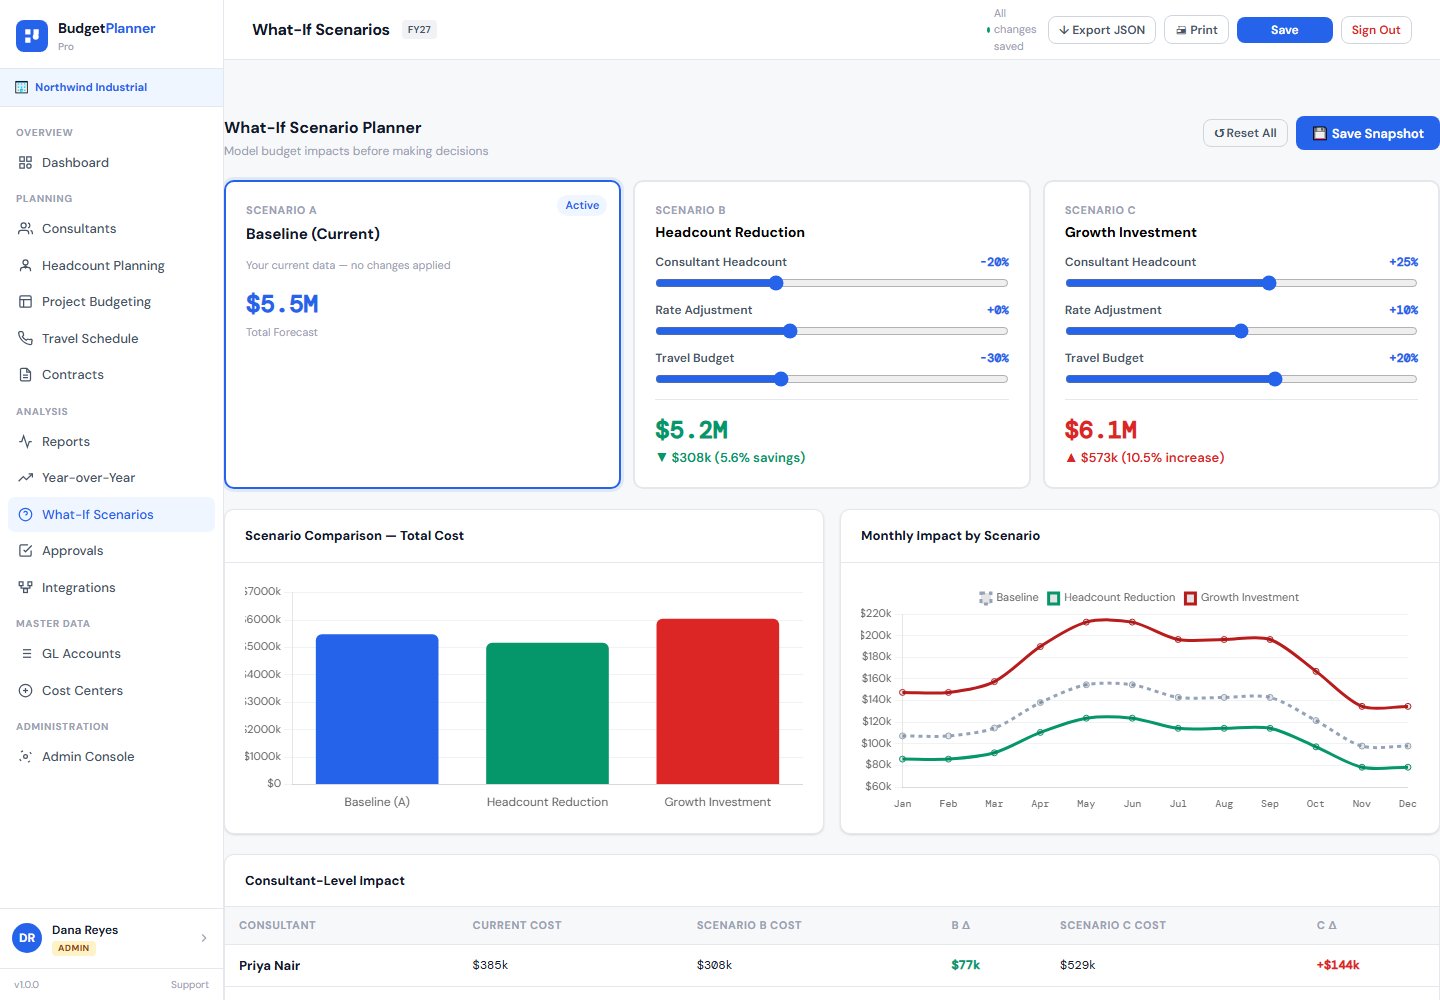The width and height of the screenshot is (1440, 1000).
Task: Click the Dashboard grid icon
Action: (x=25, y=162)
